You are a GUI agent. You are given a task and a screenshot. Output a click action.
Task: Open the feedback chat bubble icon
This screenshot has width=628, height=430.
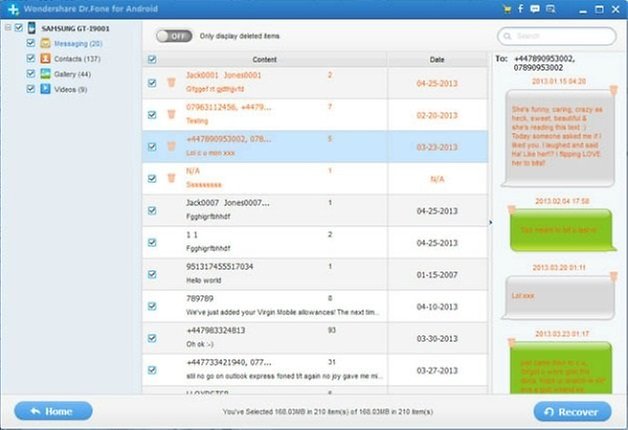pyautogui.click(x=535, y=9)
